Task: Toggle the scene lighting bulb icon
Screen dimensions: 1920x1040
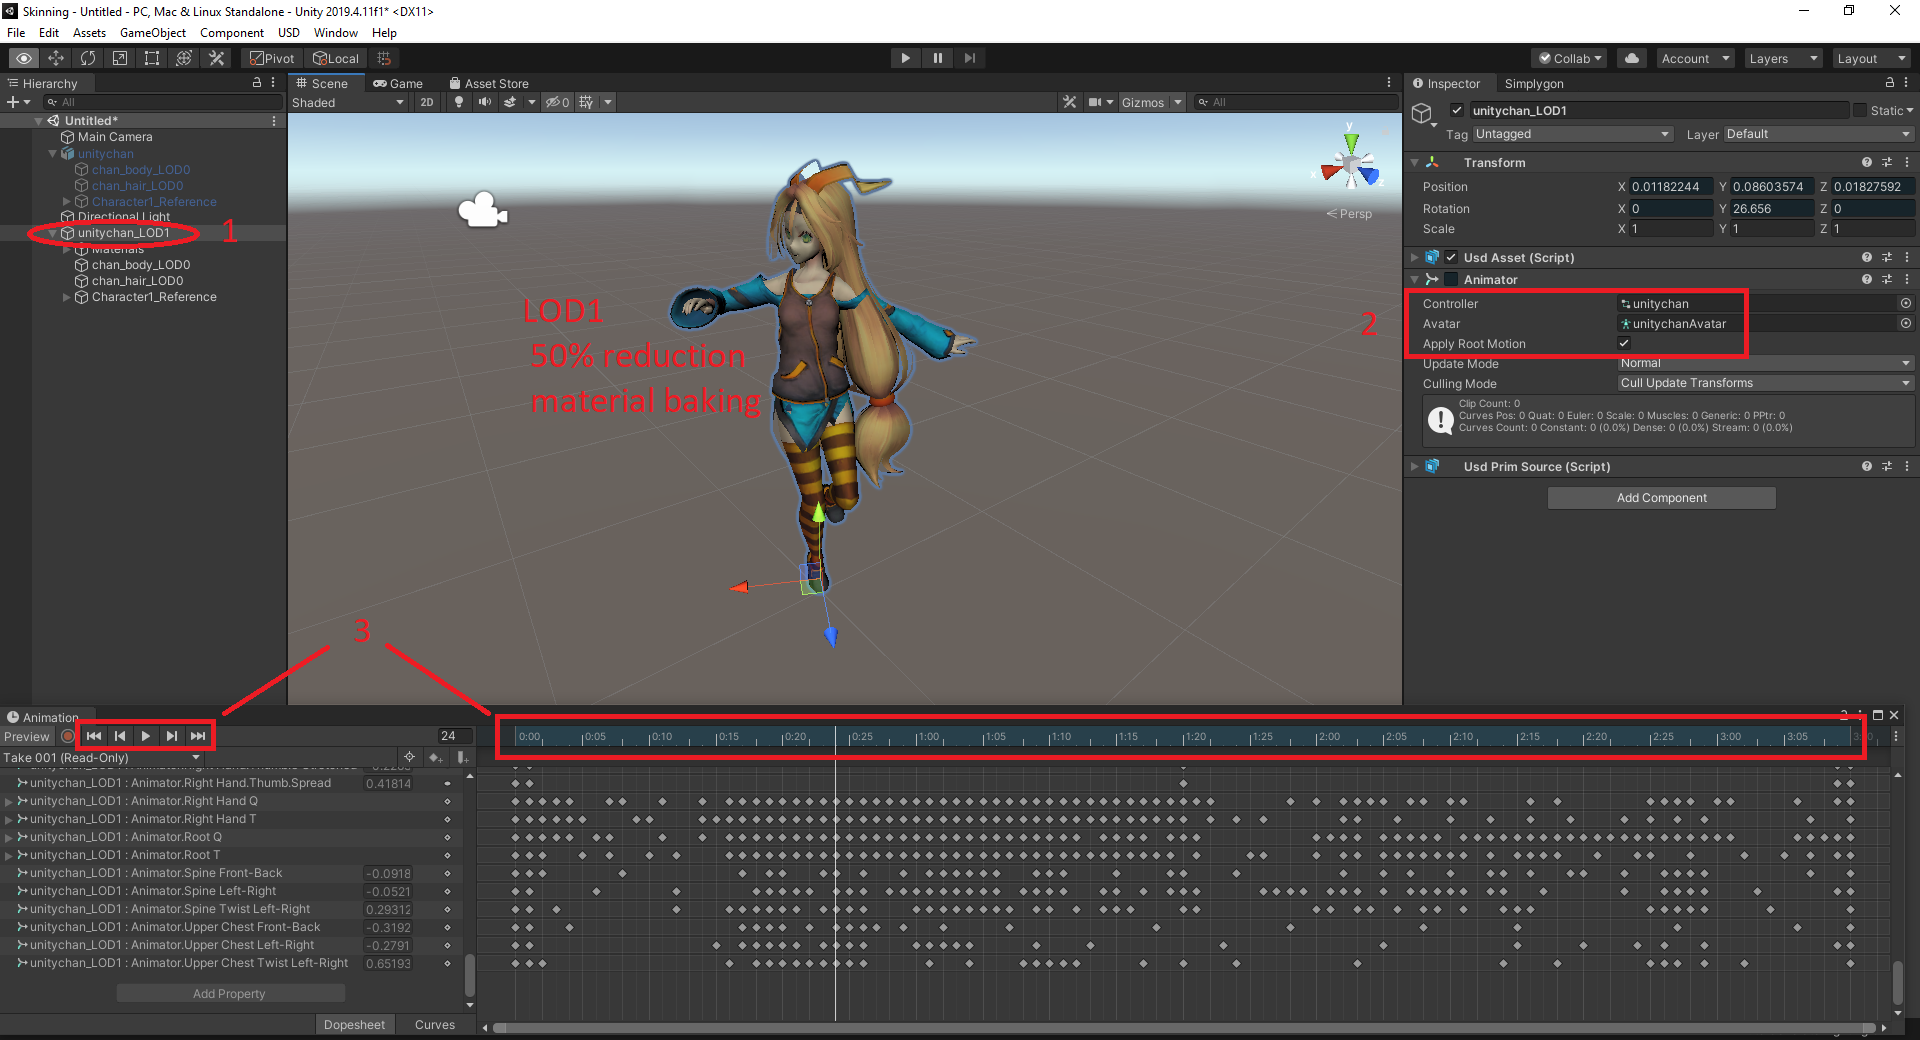Action: (x=458, y=101)
